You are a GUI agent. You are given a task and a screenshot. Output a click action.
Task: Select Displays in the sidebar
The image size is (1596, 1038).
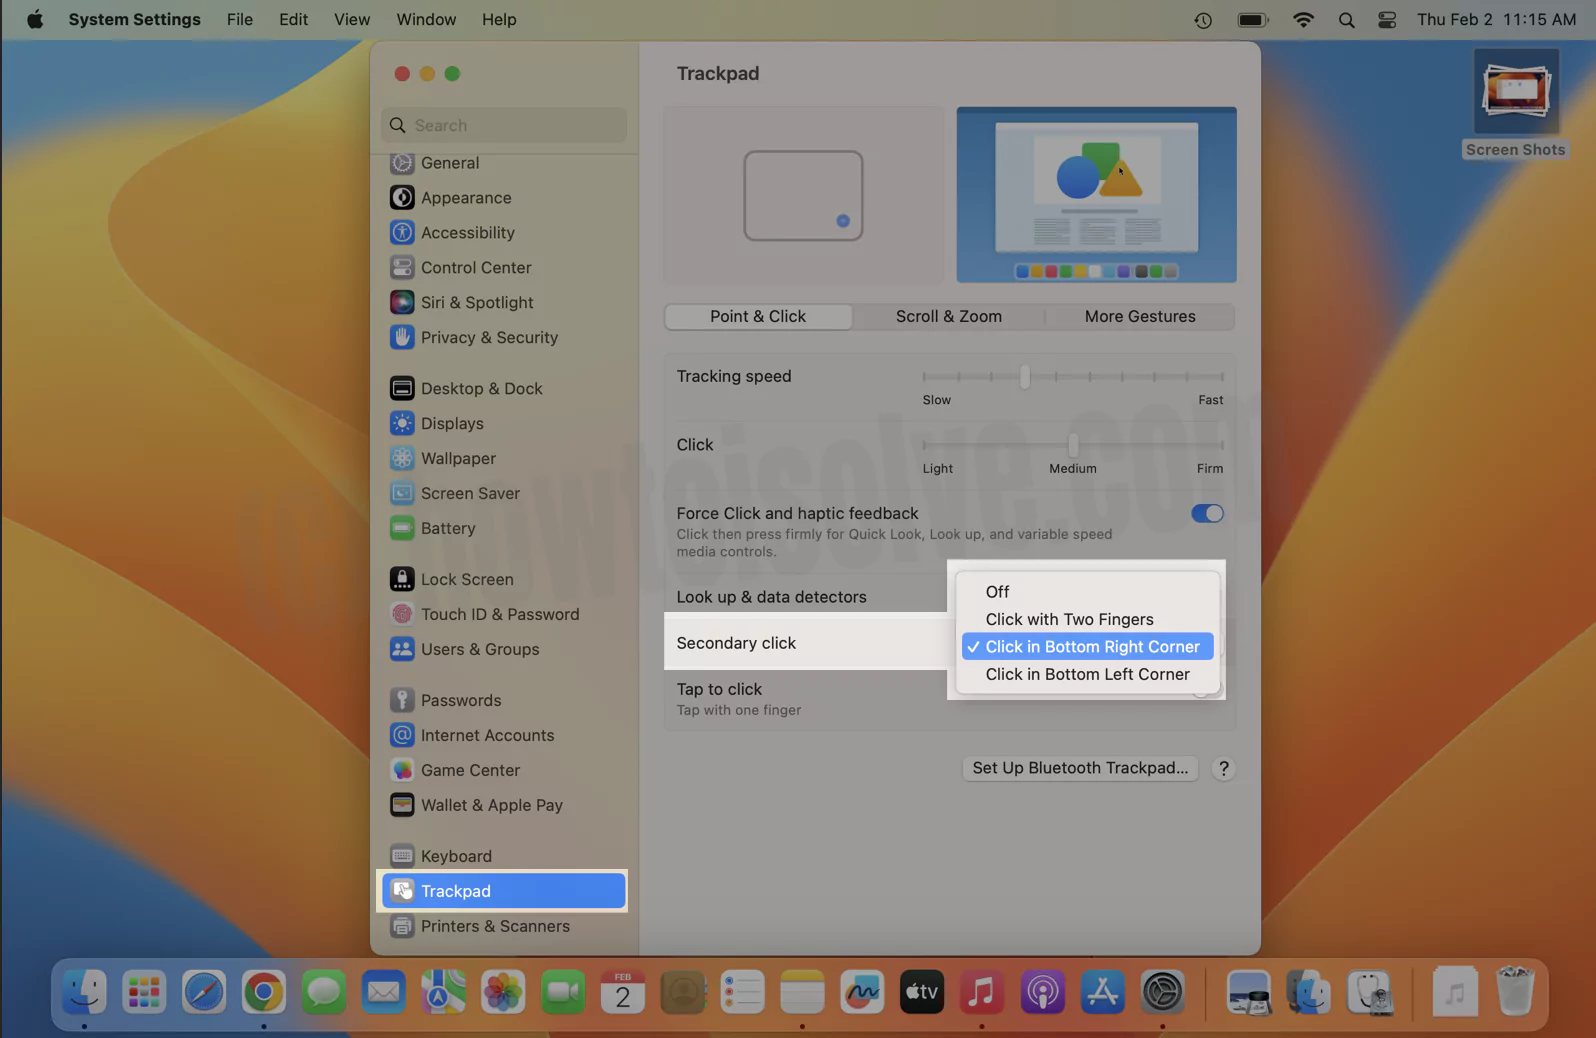(504, 424)
